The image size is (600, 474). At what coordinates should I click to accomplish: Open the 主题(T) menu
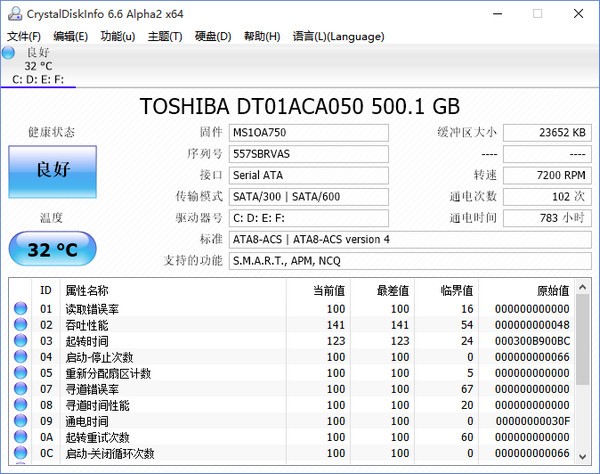(164, 36)
